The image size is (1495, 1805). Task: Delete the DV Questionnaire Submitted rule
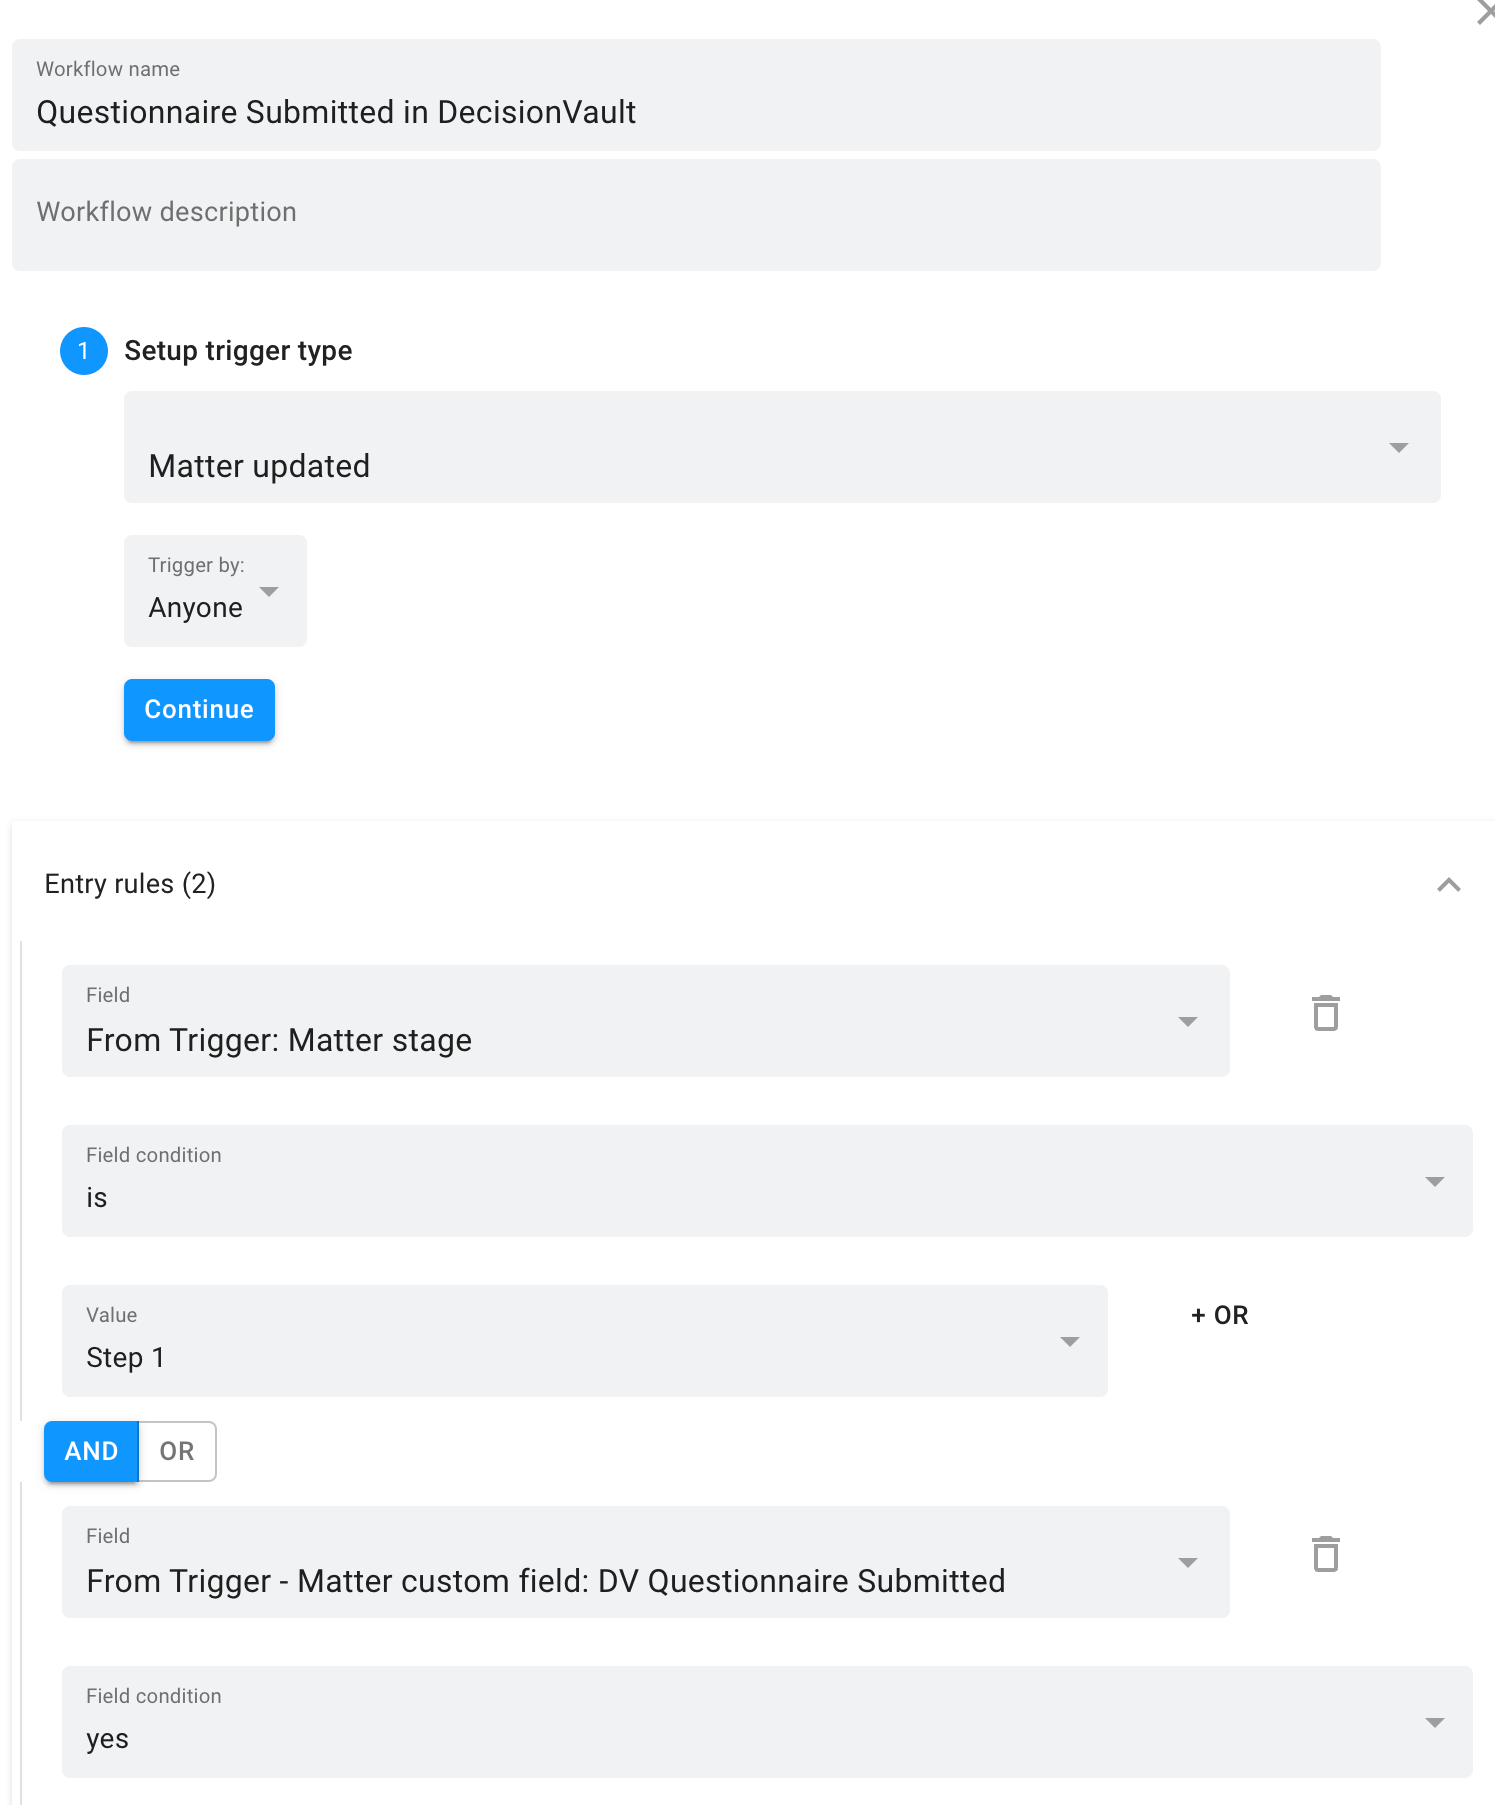click(x=1325, y=1554)
